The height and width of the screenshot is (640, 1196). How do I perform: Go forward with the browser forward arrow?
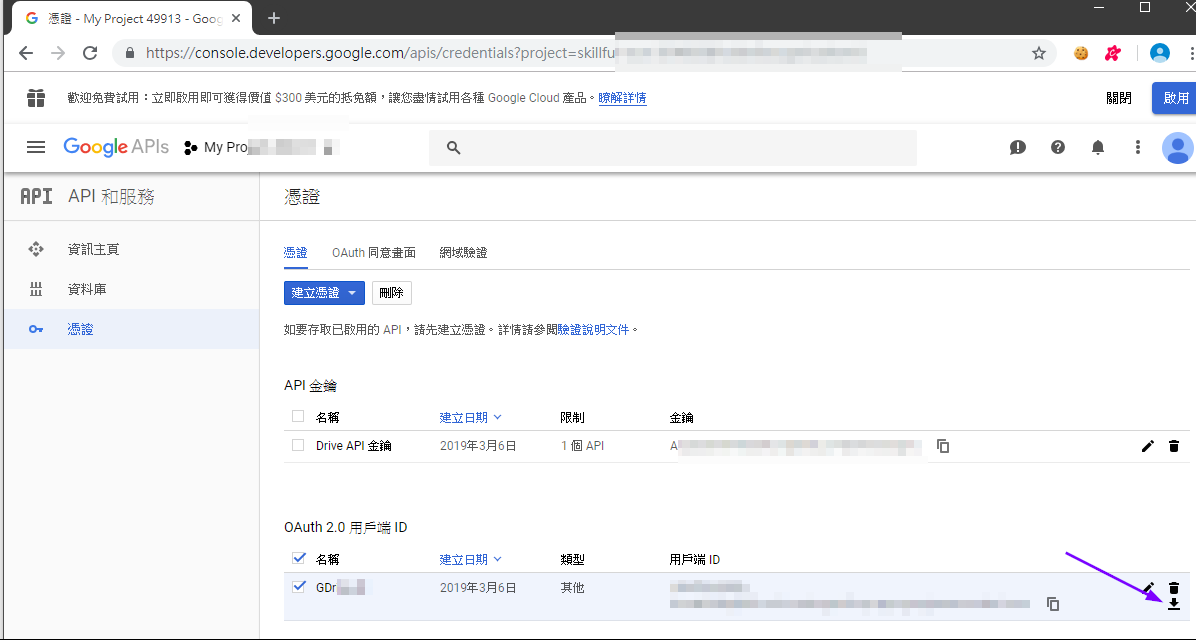coord(58,53)
